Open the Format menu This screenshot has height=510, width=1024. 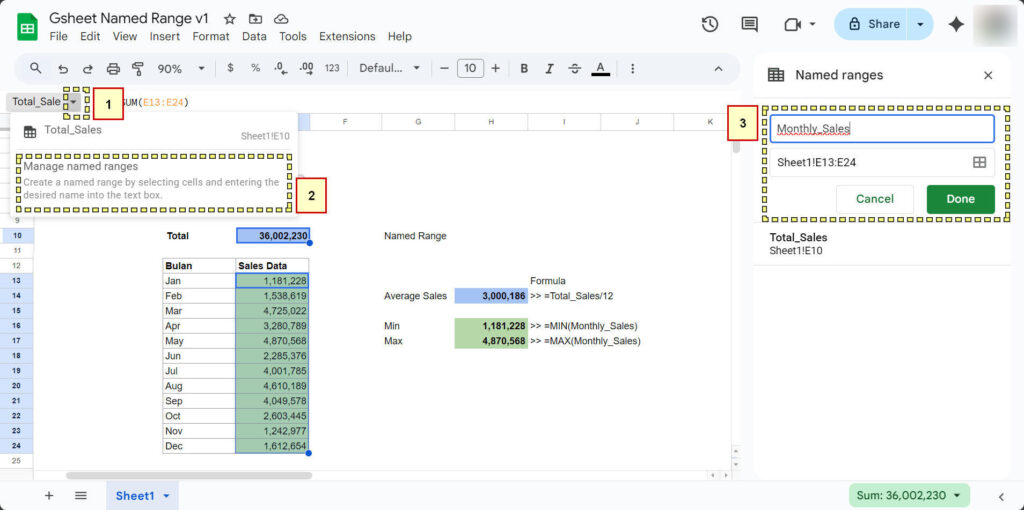(211, 37)
